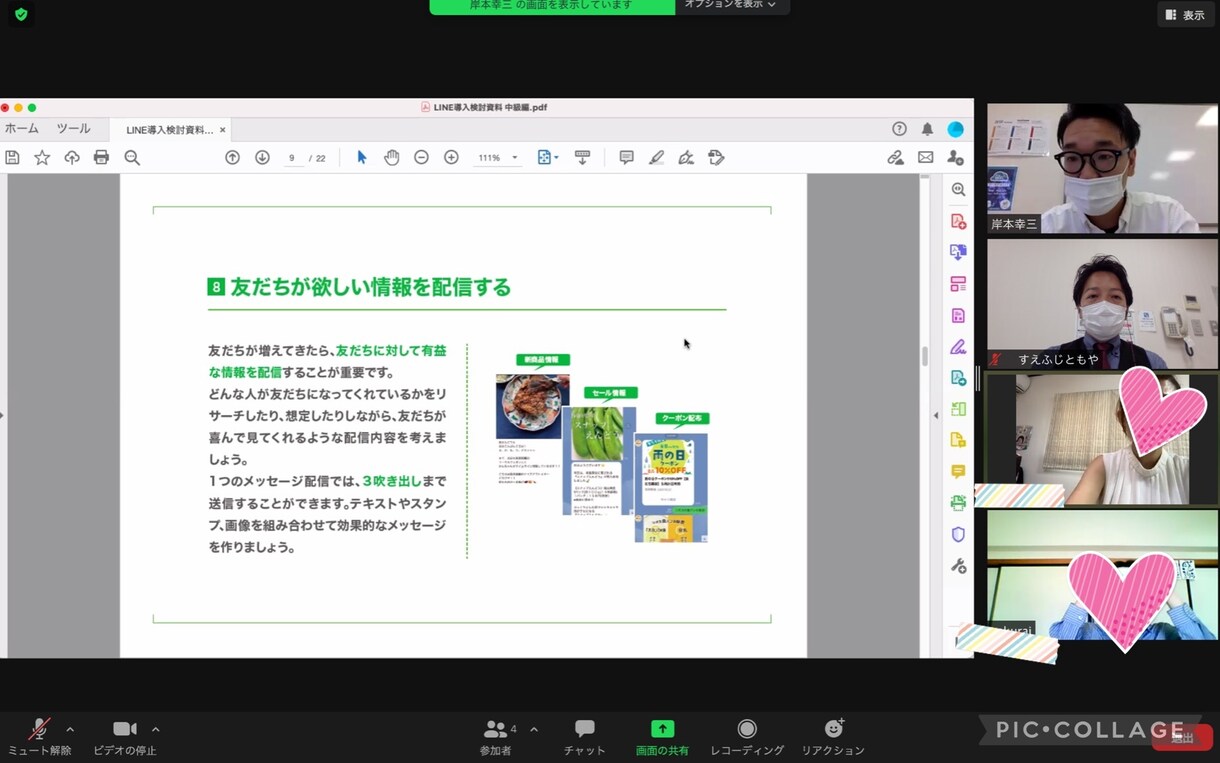
Task: Select 岸本幸三 video thumbnail
Action: [1102, 169]
